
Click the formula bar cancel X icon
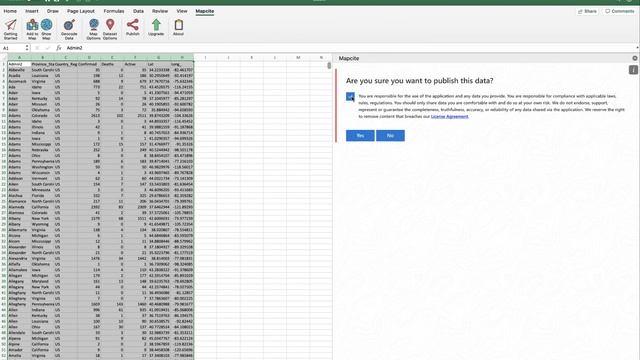click(x=38, y=48)
